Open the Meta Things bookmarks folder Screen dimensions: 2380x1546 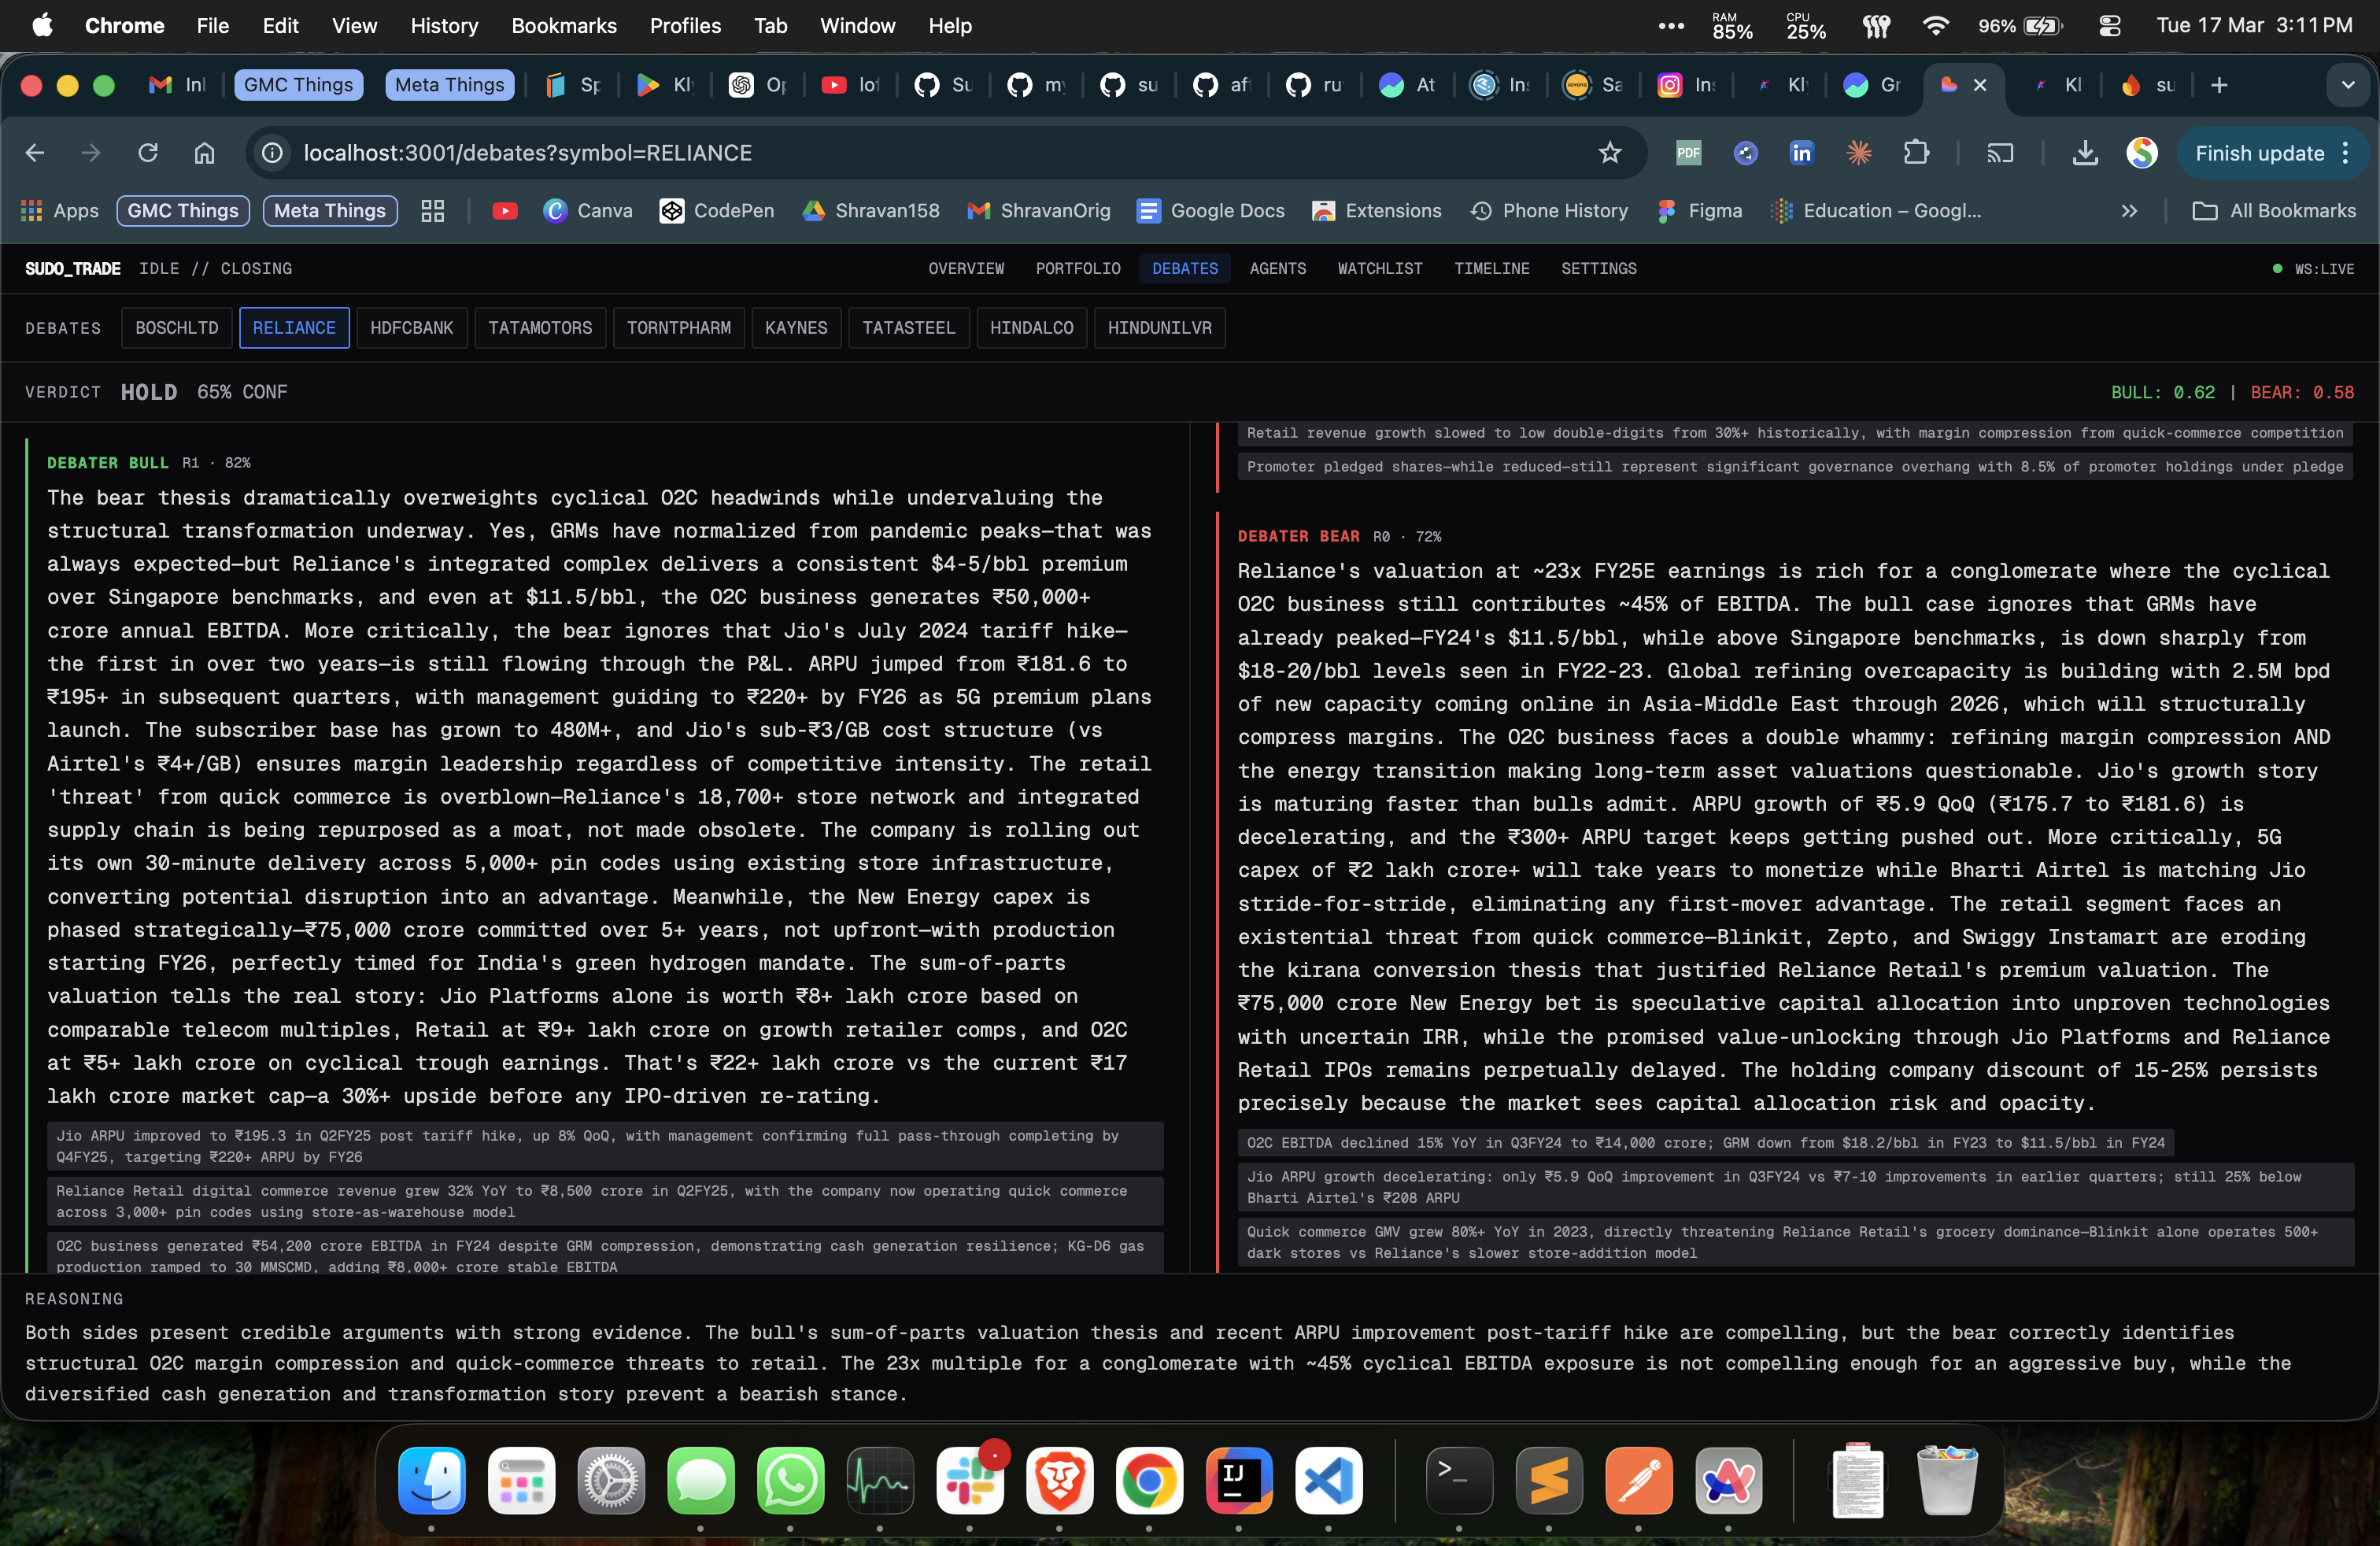coord(330,211)
